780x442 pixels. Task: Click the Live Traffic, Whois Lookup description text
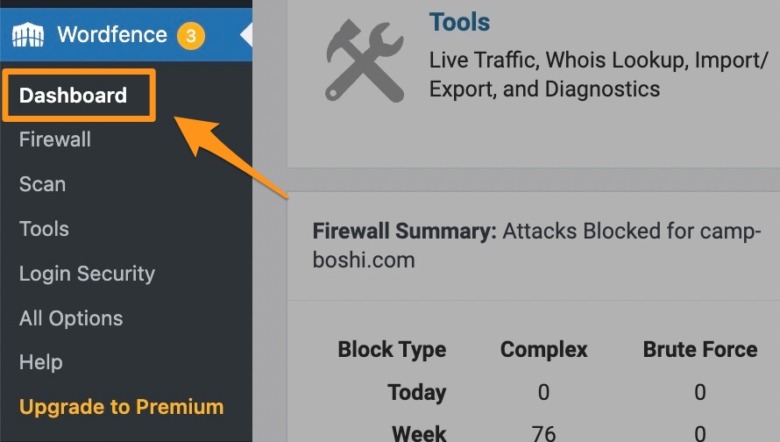pos(598,75)
